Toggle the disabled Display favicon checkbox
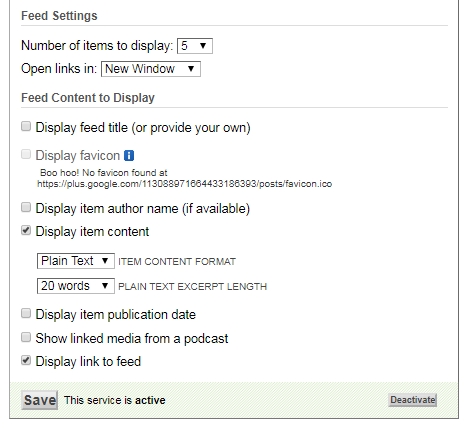The height and width of the screenshot is (433, 470). [x=26, y=154]
